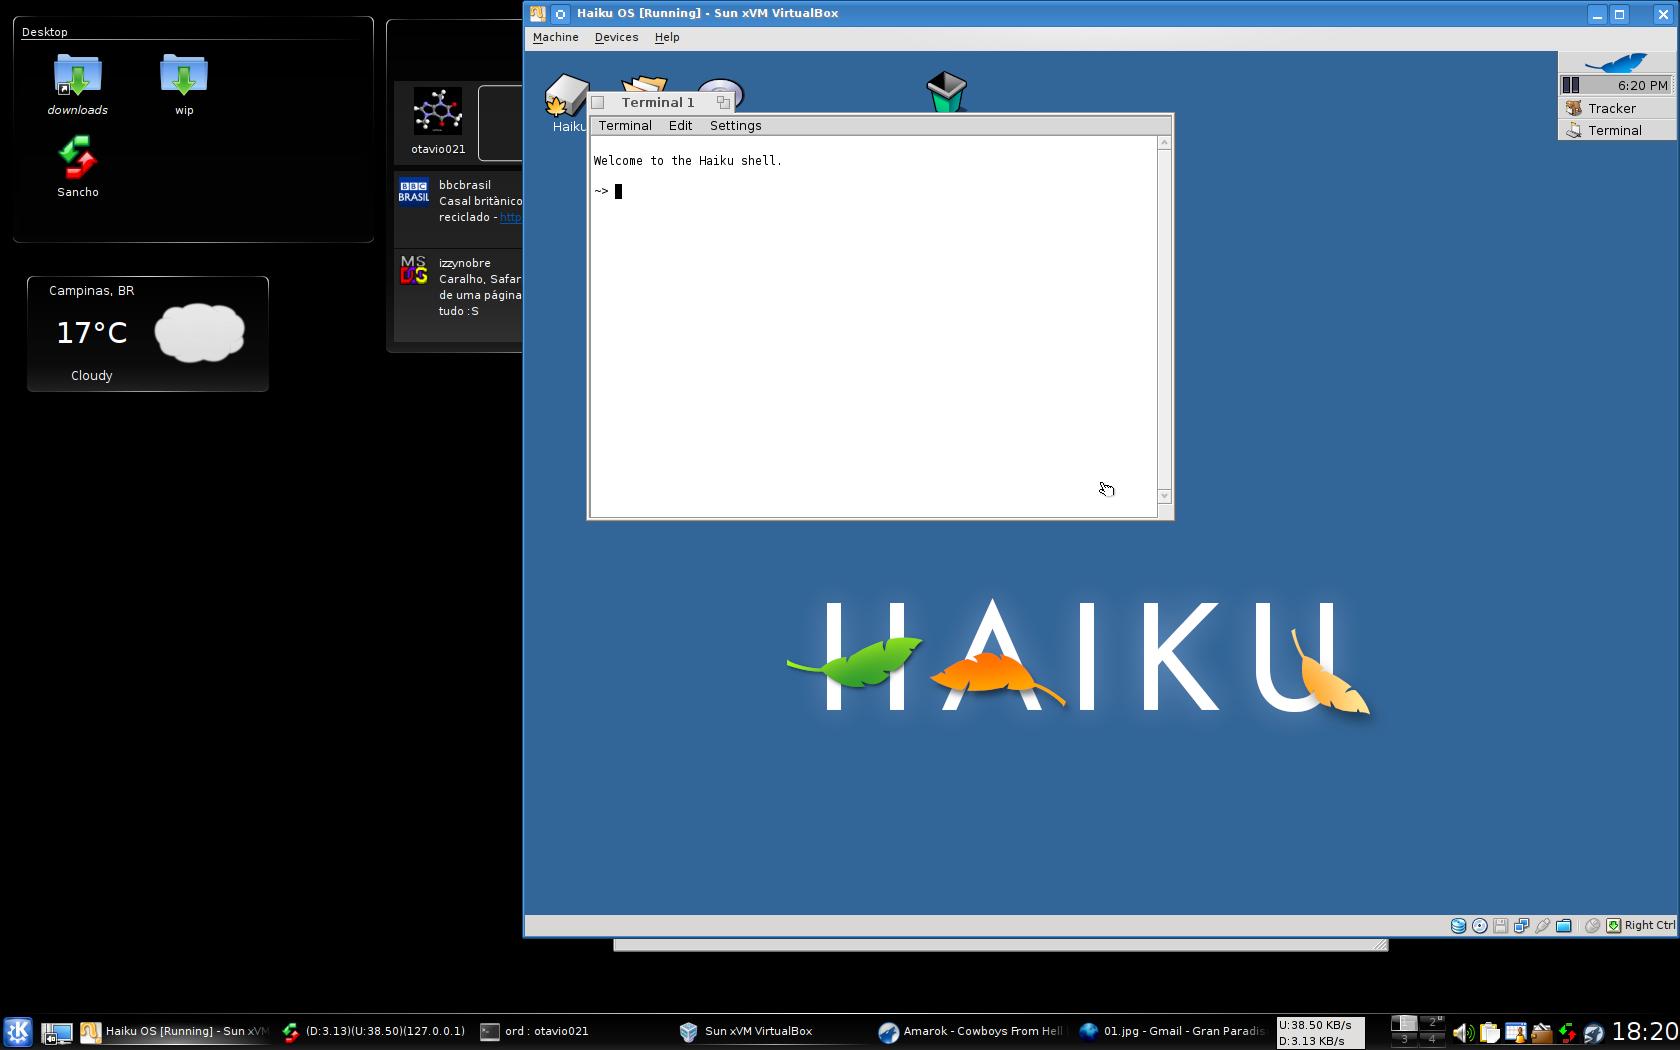Viewport: 1680px width, 1050px height.
Task: Switch to virtual desktop 4 in pager
Action: click(1432, 1039)
